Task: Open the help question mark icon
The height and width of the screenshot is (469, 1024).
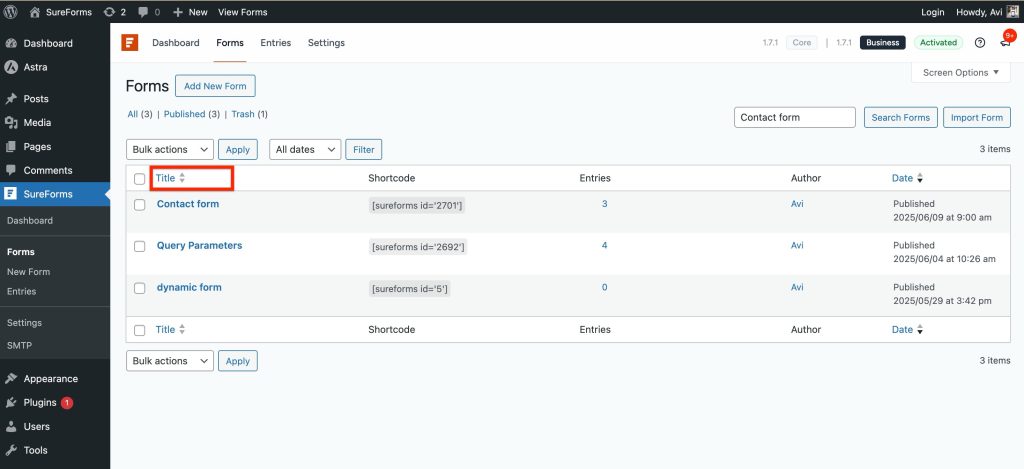Action: [979, 43]
